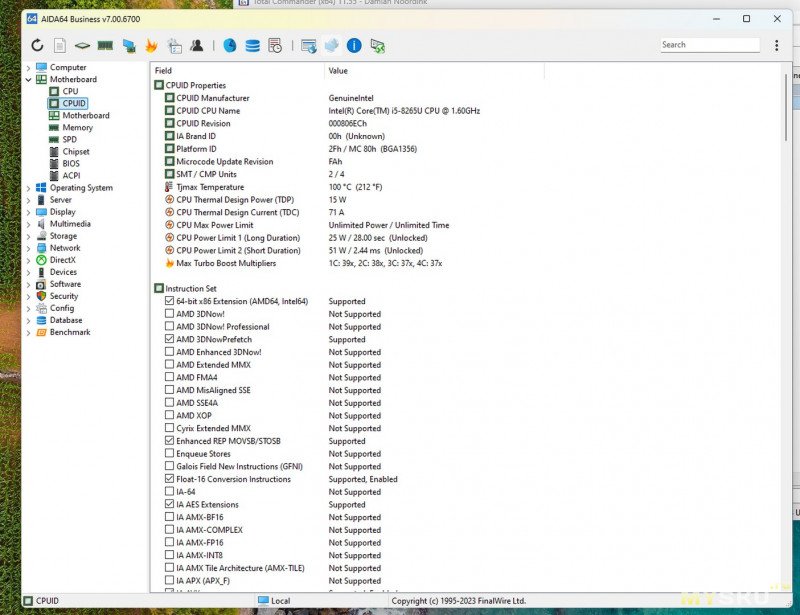
Task: Click the vertical scrollbar thumb of the list
Action: point(786,107)
